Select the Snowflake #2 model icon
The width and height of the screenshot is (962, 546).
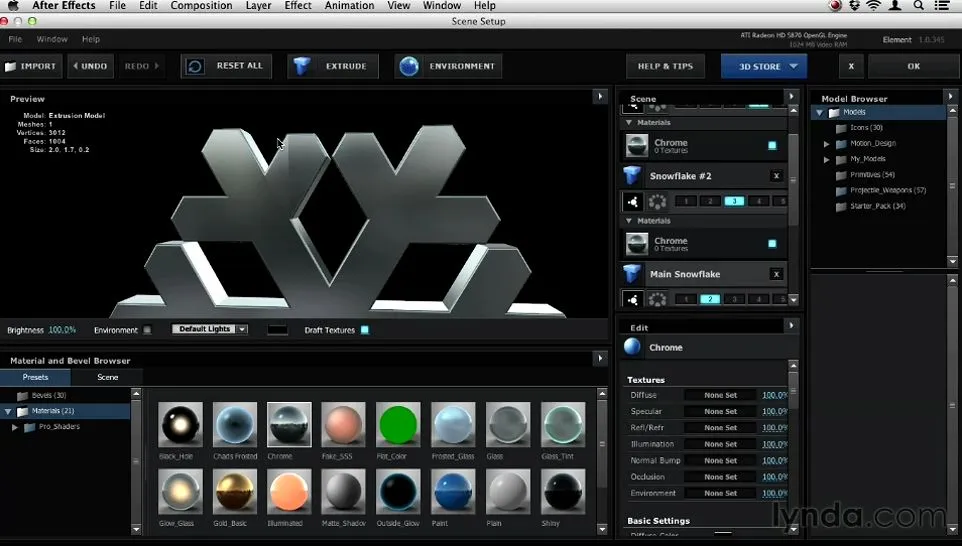tap(632, 176)
